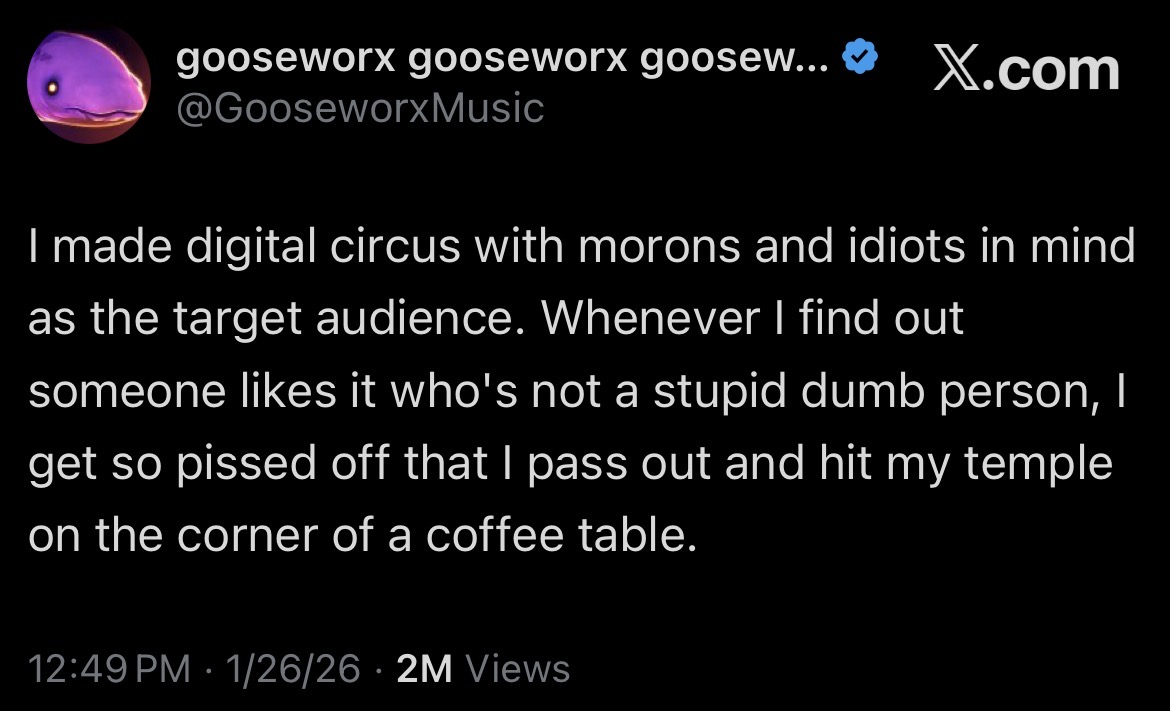
Task: Click the X logo glyph
Action: point(957,71)
